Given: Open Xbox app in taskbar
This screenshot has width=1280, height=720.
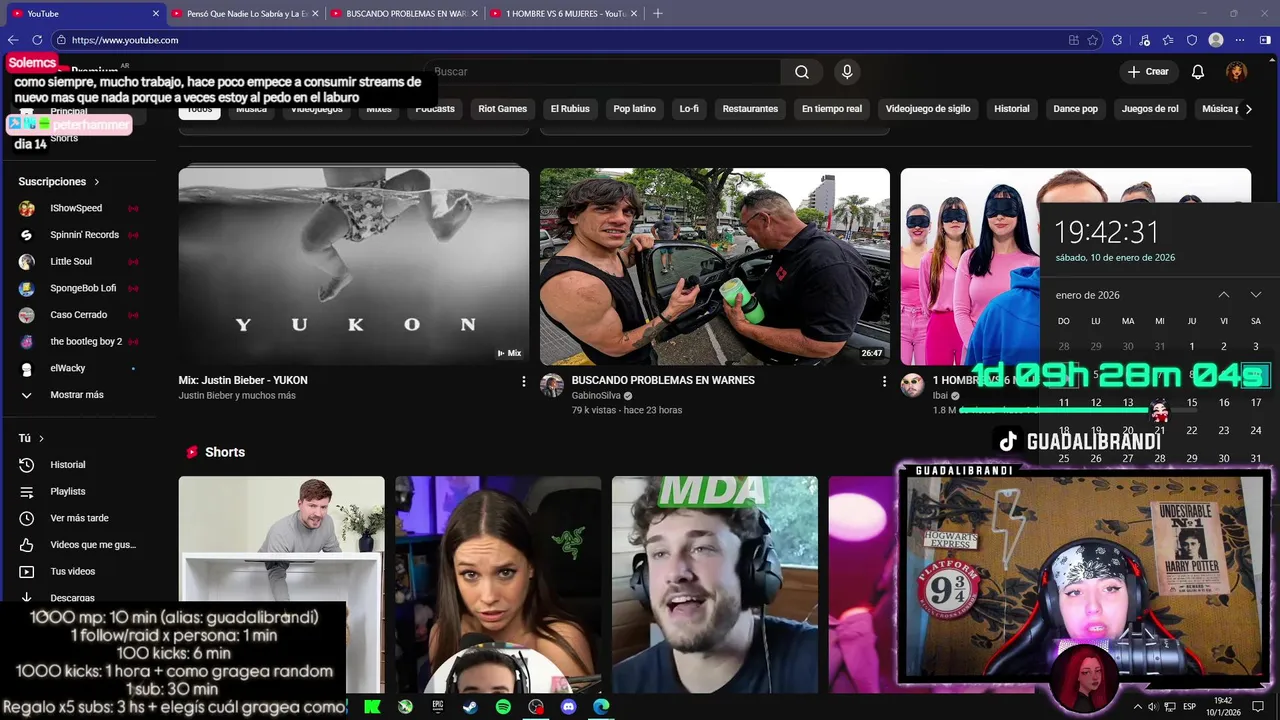Looking at the screenshot, I should tap(405, 706).
